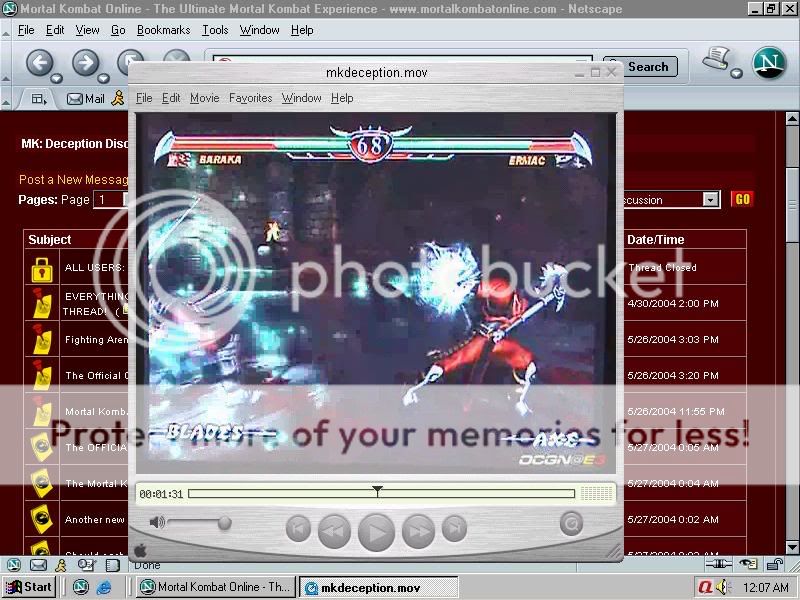Click the rewind button in QuickTime
Image resolution: width=800 pixels, height=600 pixels.
pos(334,531)
